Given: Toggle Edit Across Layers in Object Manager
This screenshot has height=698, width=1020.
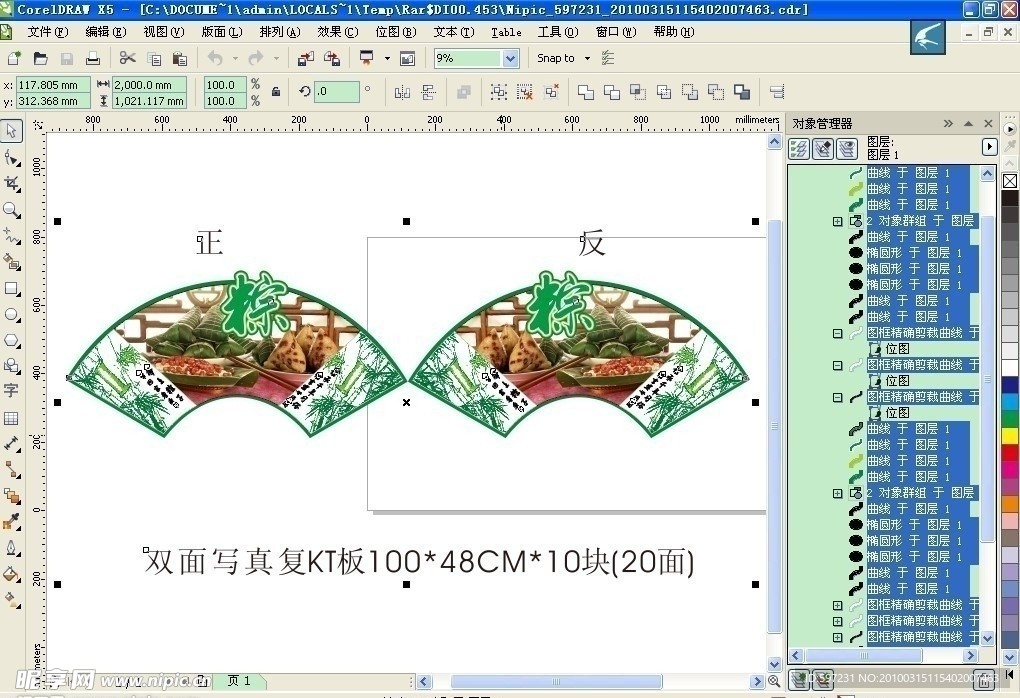Looking at the screenshot, I should point(823,149).
